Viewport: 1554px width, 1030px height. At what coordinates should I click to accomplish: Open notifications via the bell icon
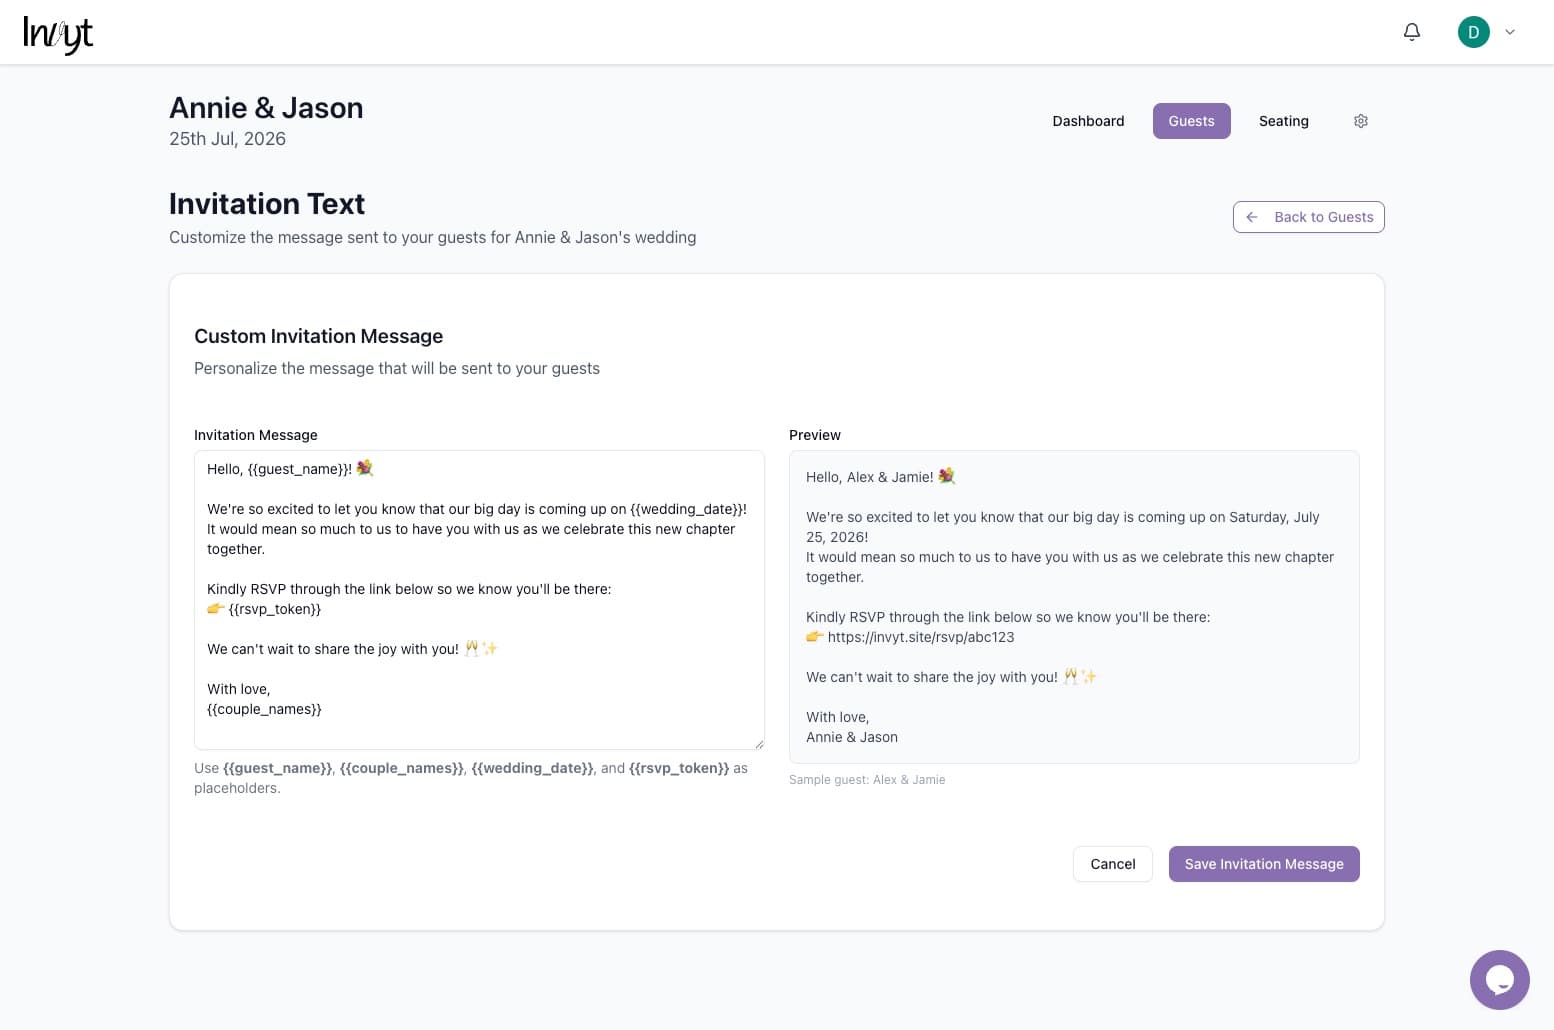pyautogui.click(x=1411, y=31)
